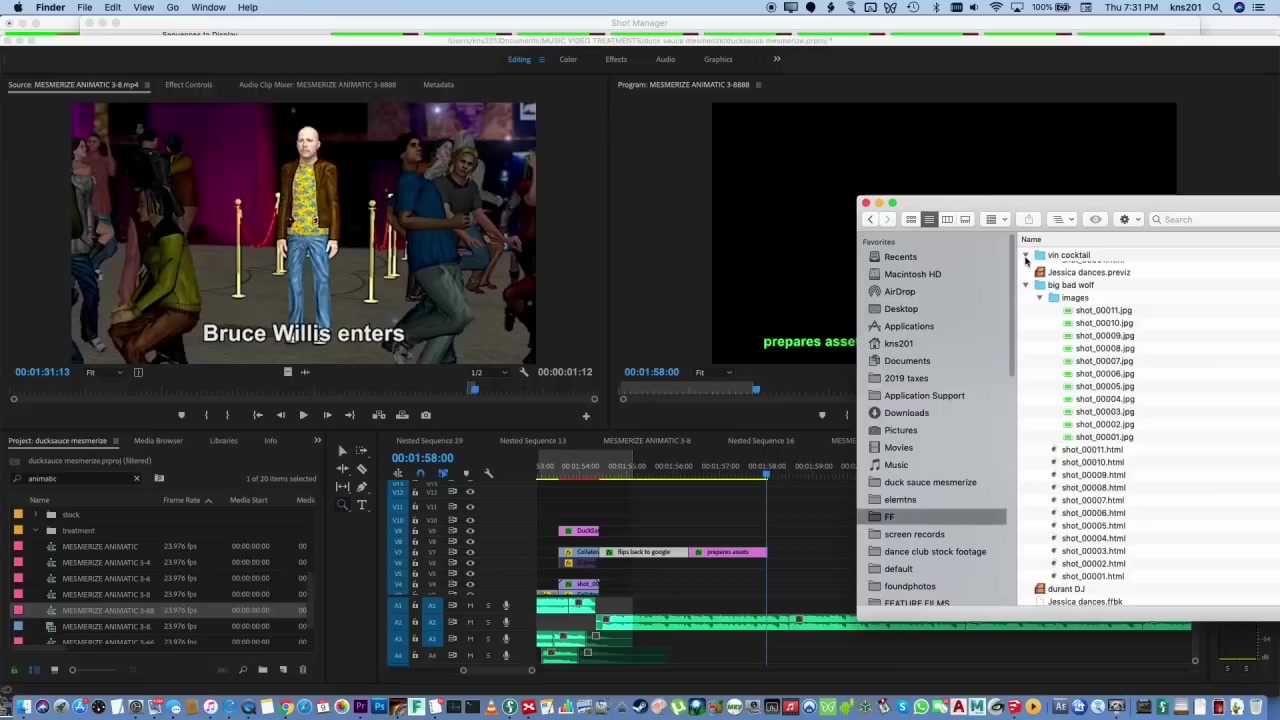Select the Selection arrow tool in Premiere
The height and width of the screenshot is (720, 1280).
[x=342, y=451]
